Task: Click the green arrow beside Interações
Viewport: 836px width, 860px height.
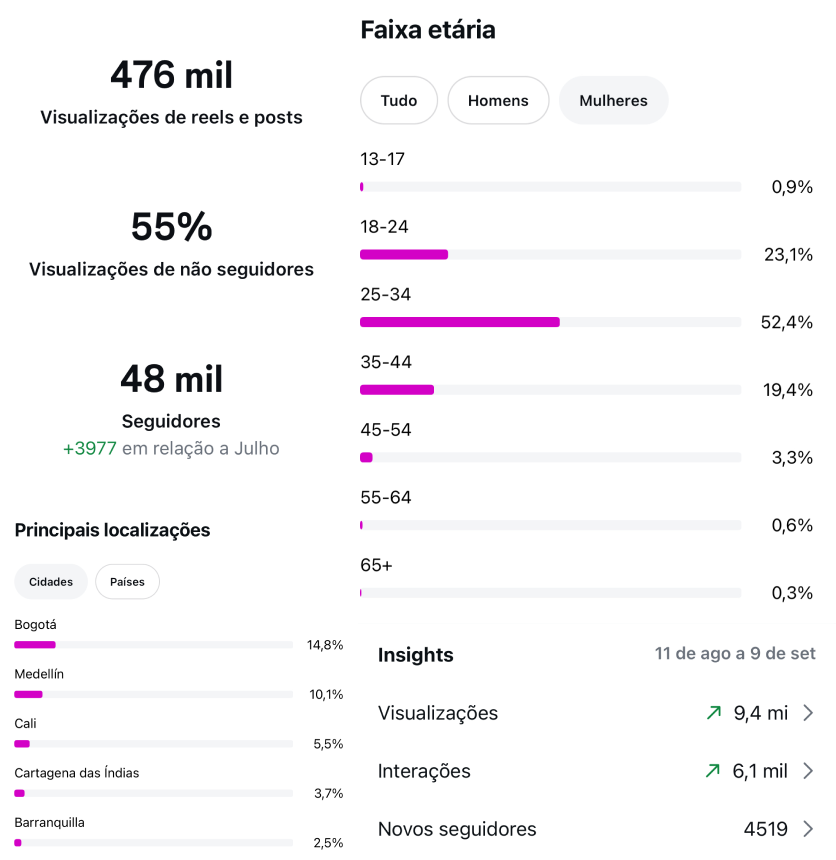Action: click(713, 771)
